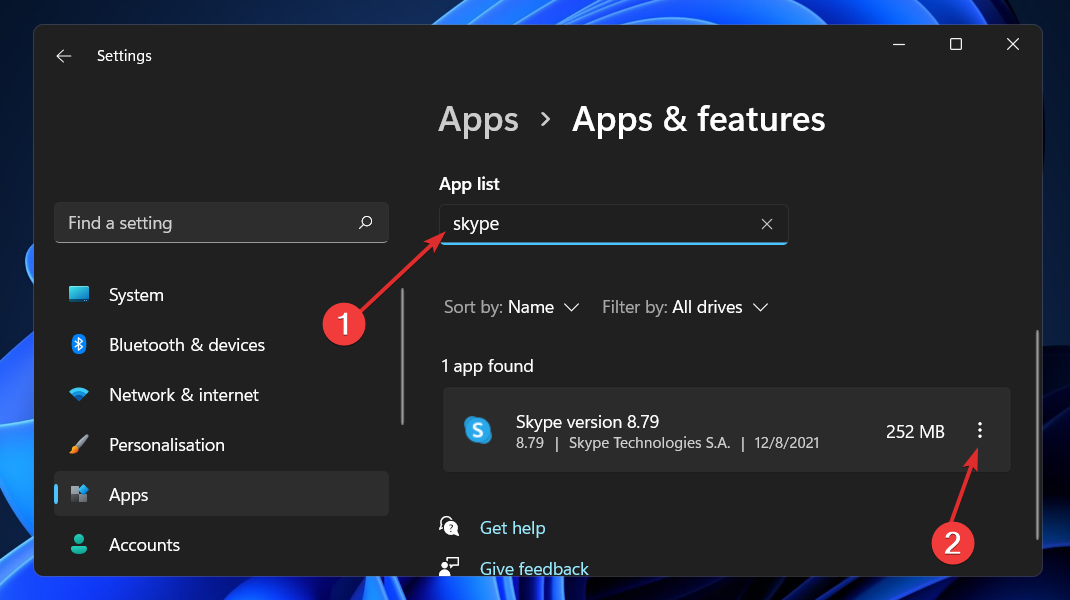Minimize the Settings window
Image resolution: width=1070 pixels, height=600 pixels.
pyautogui.click(x=899, y=44)
